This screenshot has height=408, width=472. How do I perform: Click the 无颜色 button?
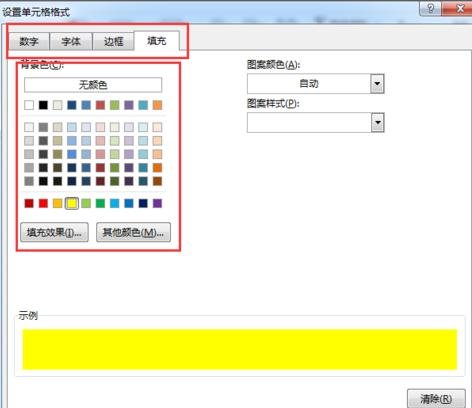pos(93,85)
